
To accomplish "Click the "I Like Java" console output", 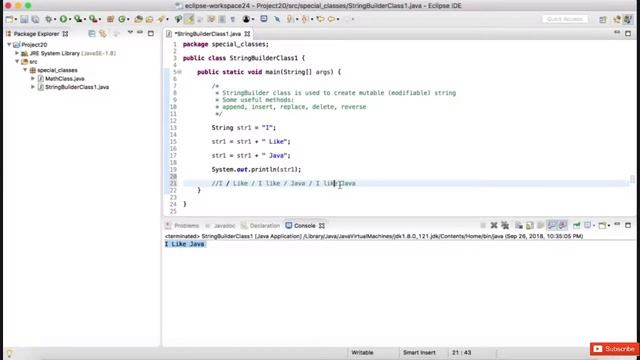I will [x=184, y=244].
